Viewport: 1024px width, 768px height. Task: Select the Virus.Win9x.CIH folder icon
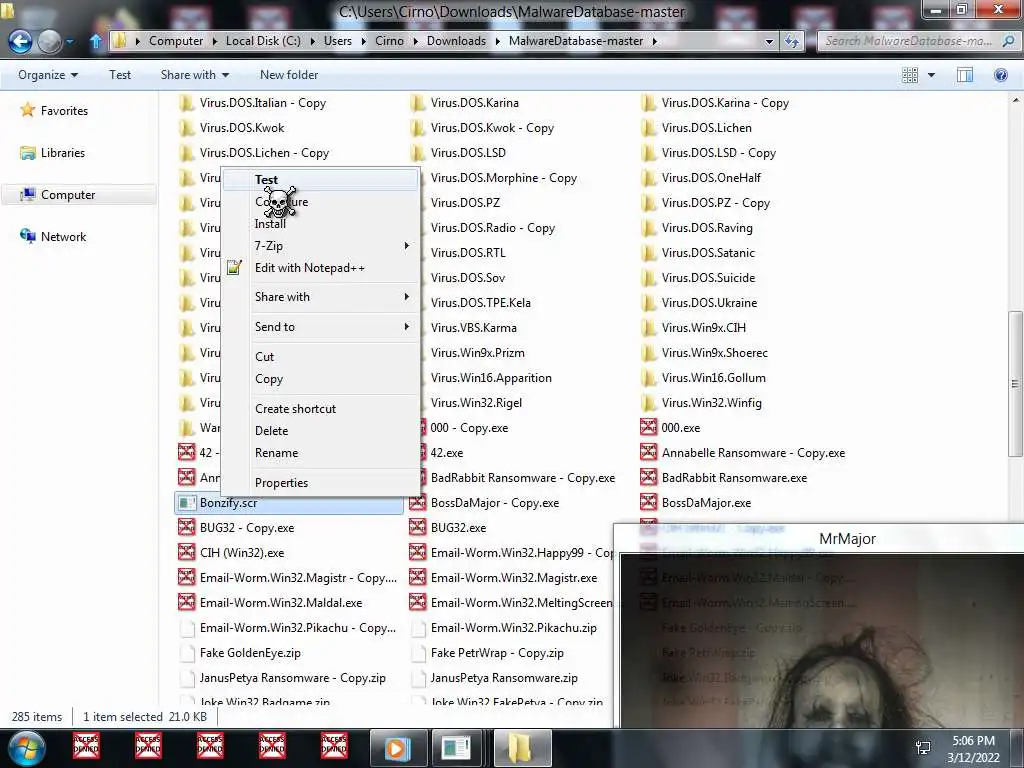tap(648, 328)
